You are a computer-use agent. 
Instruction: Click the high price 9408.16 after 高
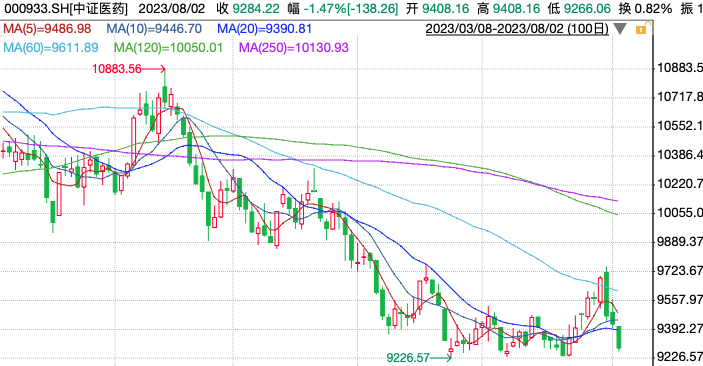point(516,9)
